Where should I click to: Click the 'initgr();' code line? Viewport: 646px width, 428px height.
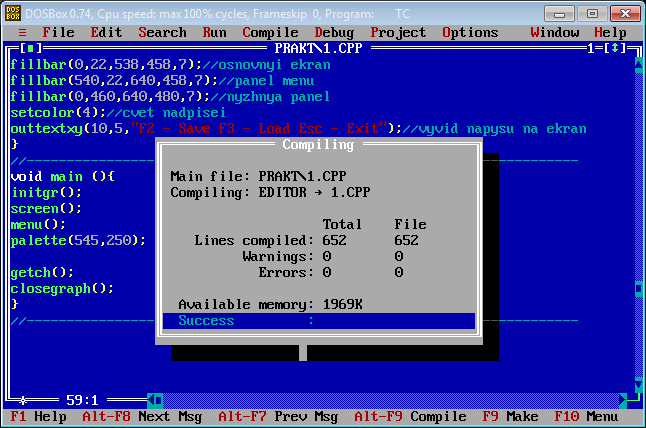46,192
